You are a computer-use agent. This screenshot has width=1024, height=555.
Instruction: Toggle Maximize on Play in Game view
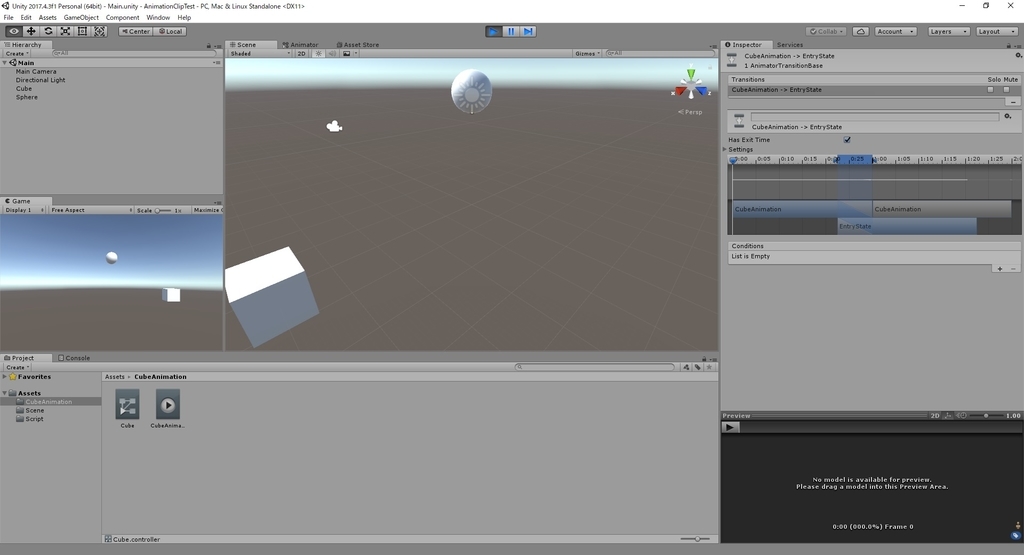(207, 210)
